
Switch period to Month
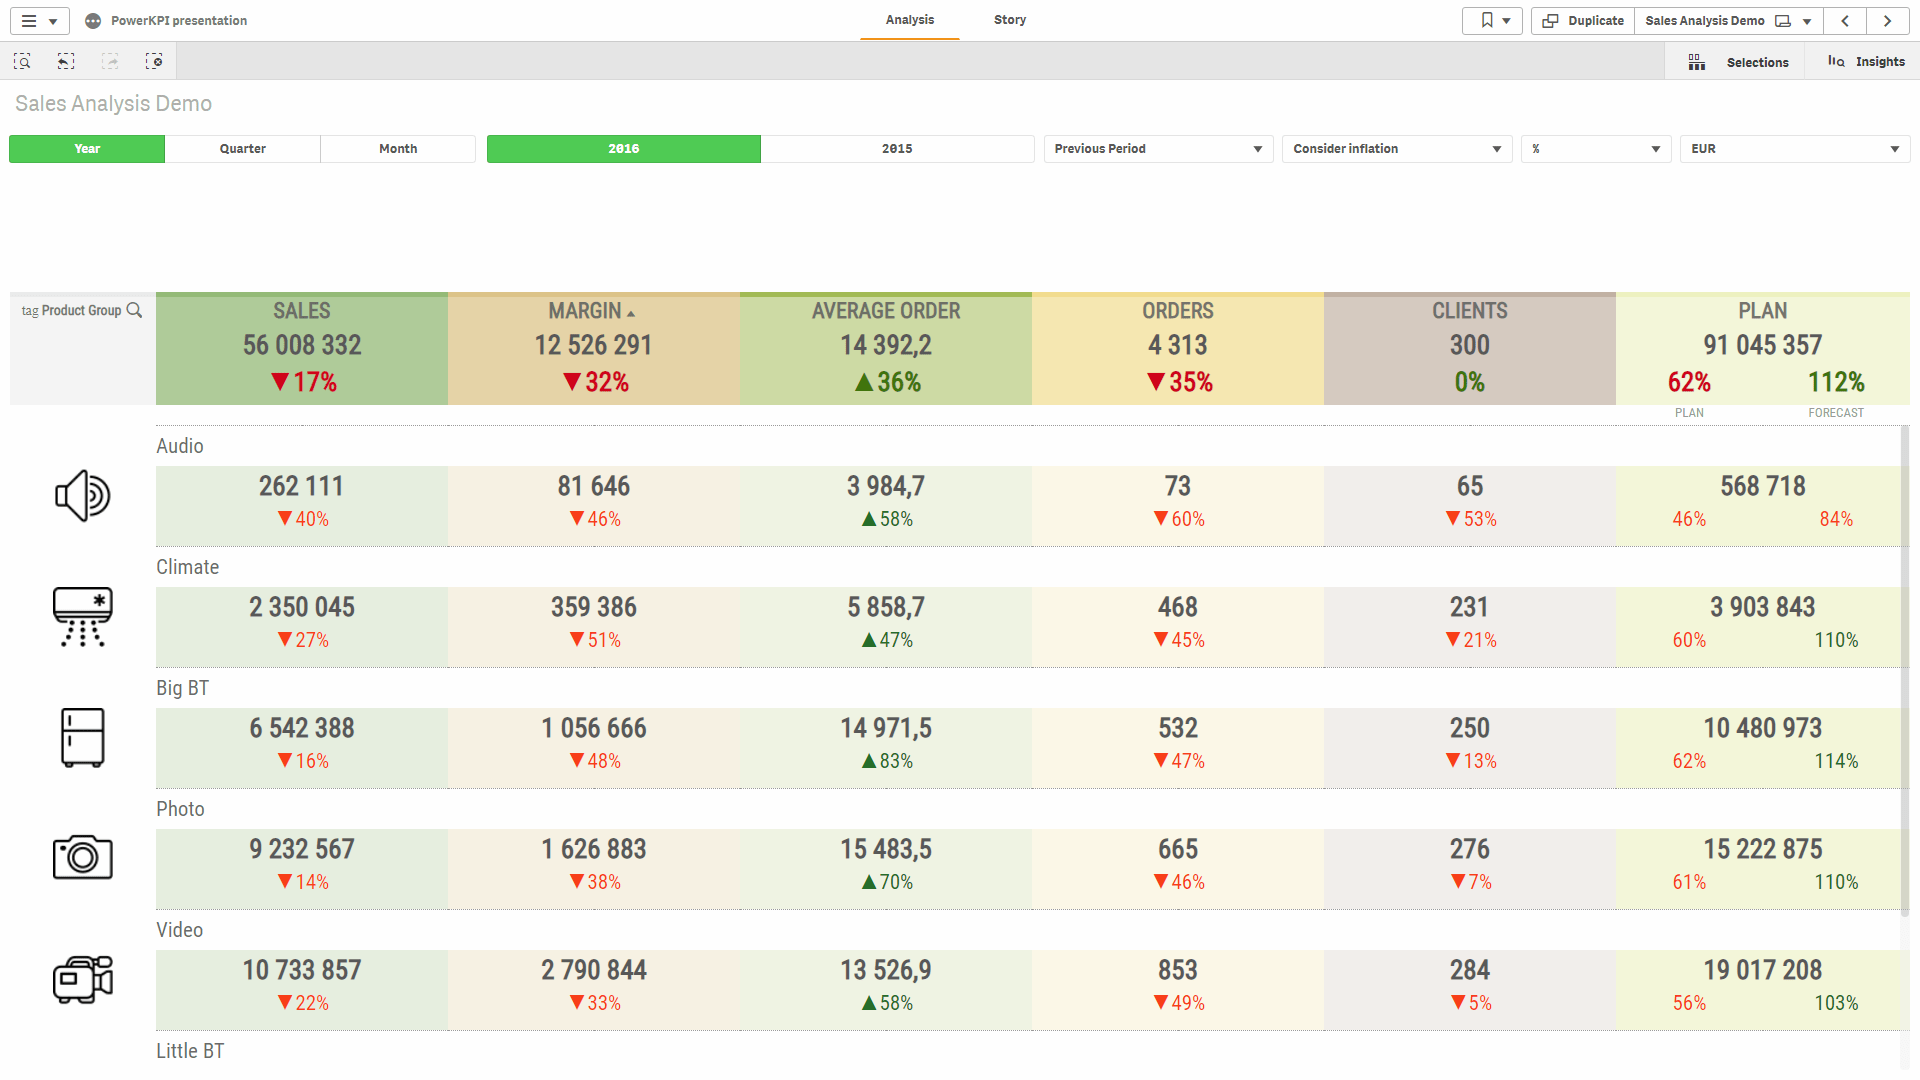click(x=398, y=149)
